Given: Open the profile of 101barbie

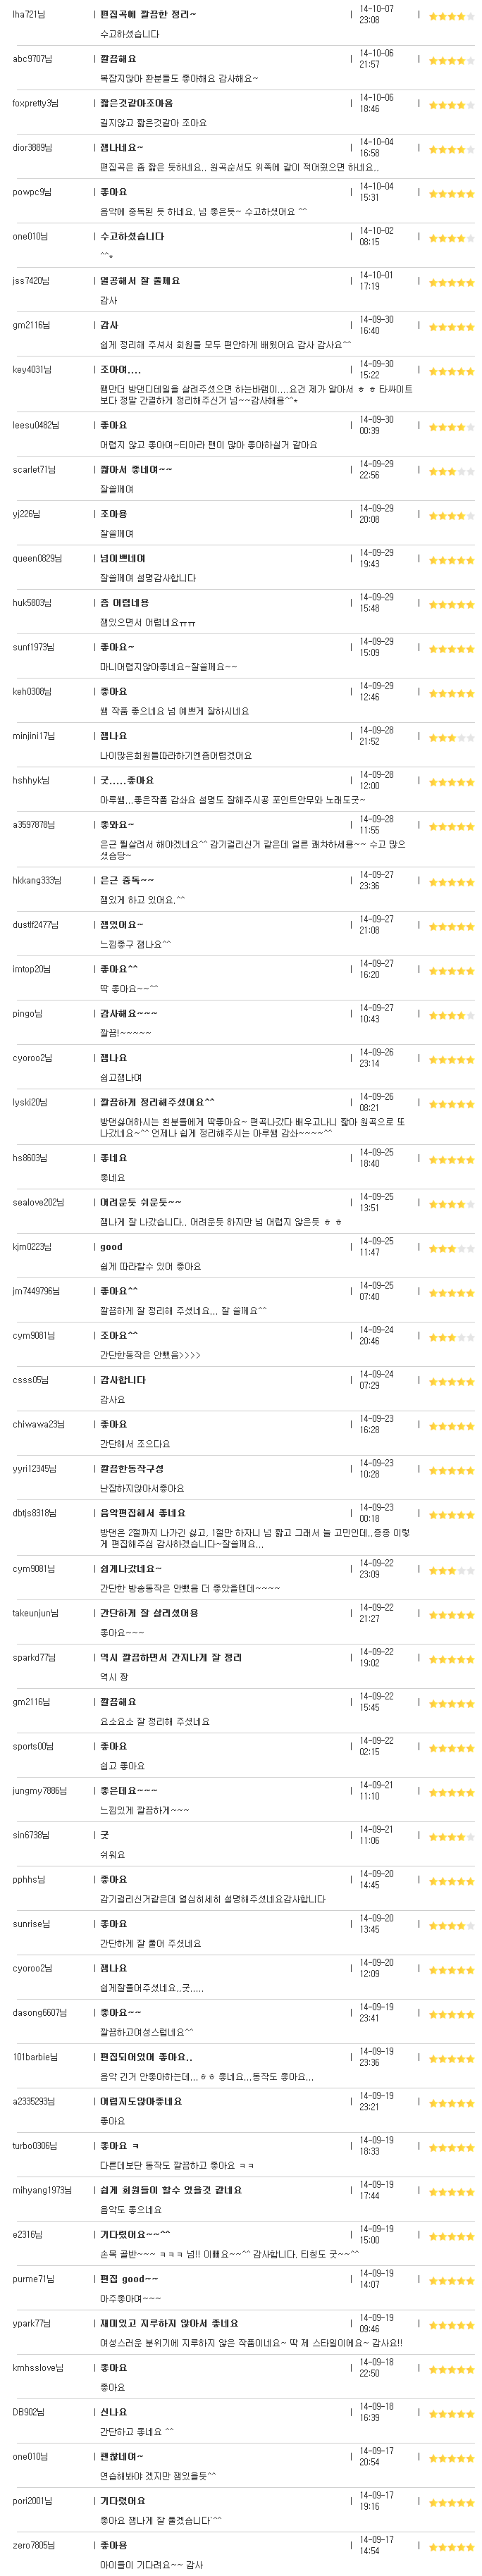Looking at the screenshot, I should [x=35, y=2057].
